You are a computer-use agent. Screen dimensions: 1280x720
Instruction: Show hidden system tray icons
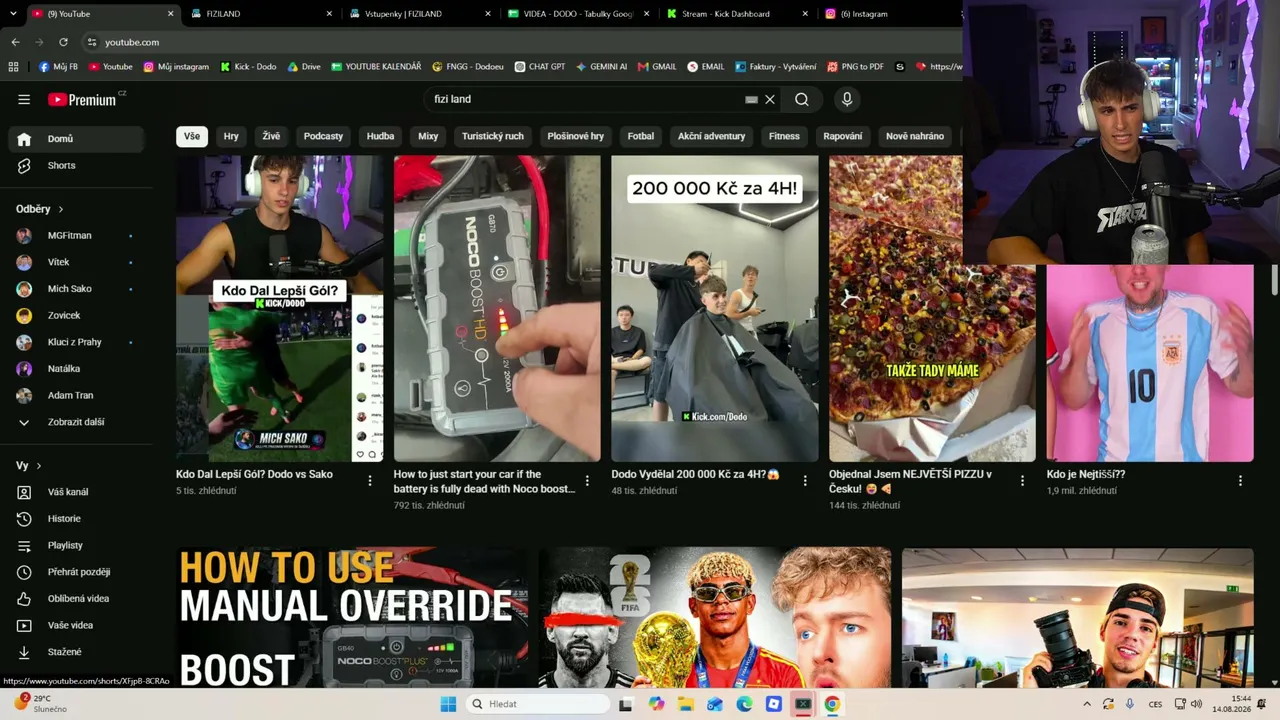click(x=1087, y=704)
